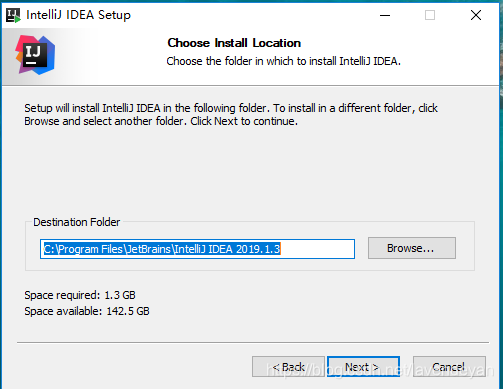The width and height of the screenshot is (503, 389).
Task: Click the "Destination Folder" group label
Action: (77, 222)
